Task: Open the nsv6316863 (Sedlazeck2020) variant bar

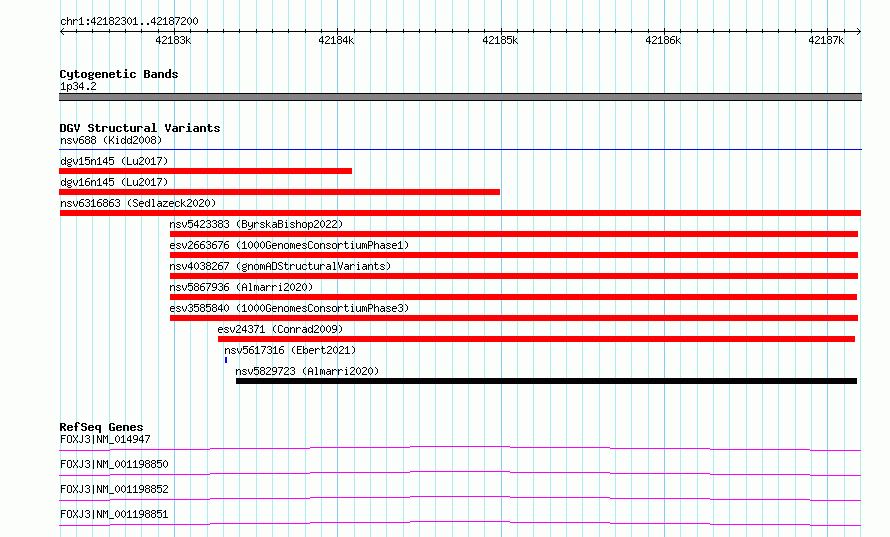Action: click(460, 213)
